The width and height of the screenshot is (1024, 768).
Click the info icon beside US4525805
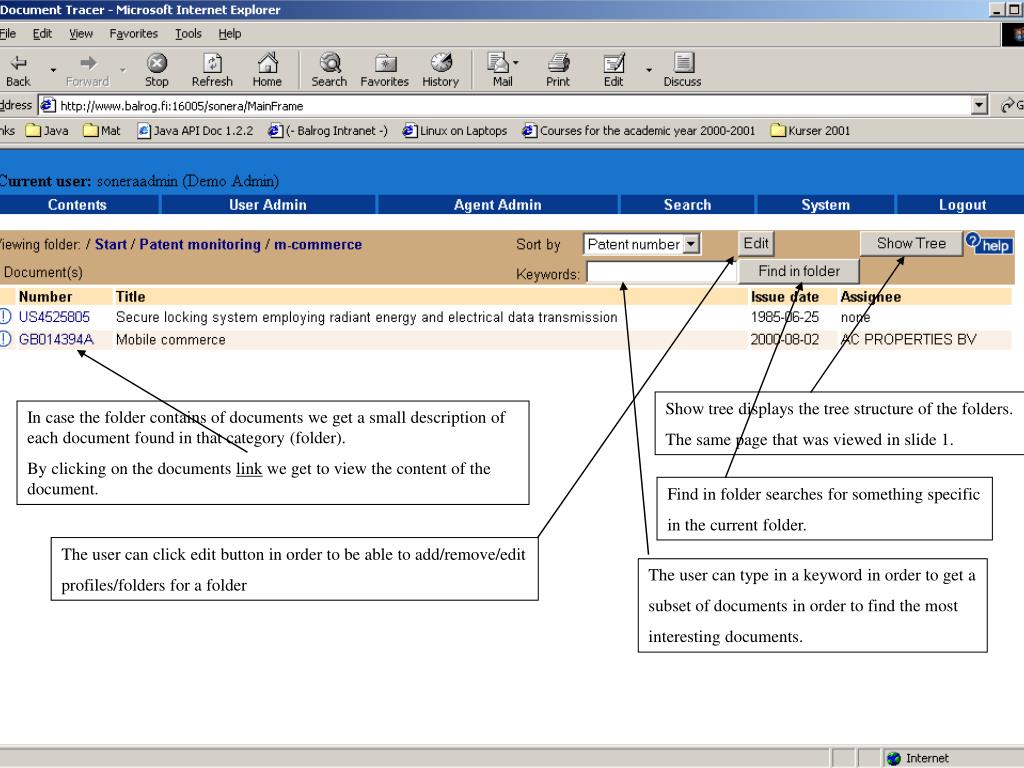tap(5, 317)
